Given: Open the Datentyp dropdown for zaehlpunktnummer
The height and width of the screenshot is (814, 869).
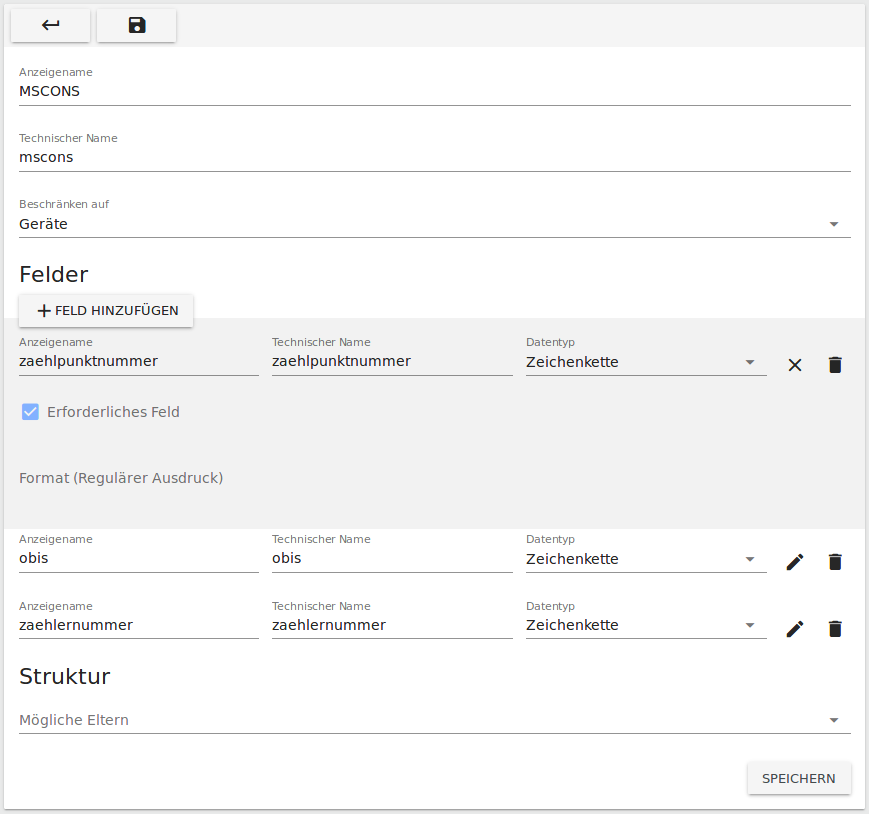Looking at the screenshot, I should 748,362.
